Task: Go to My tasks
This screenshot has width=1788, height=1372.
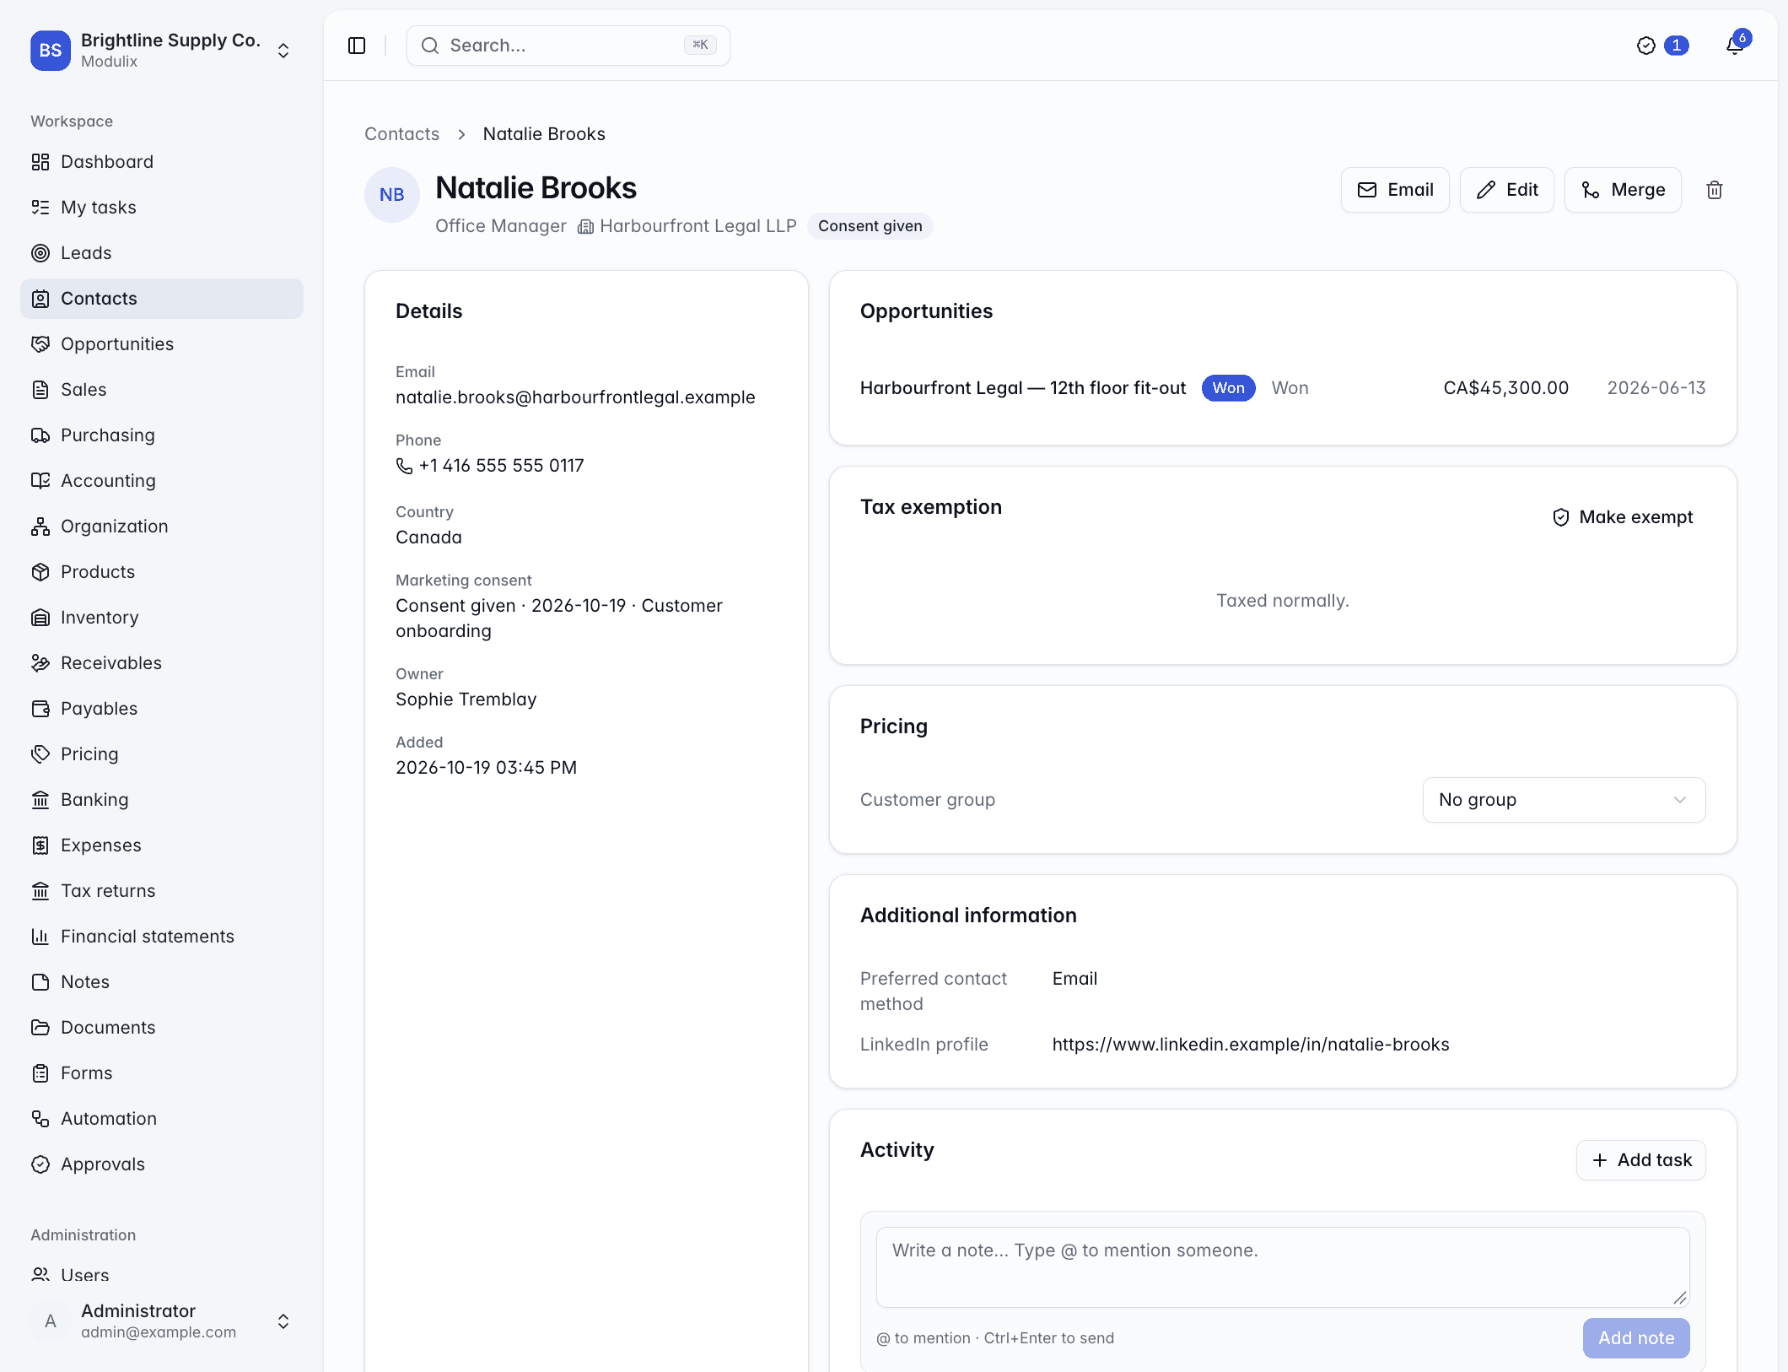Action: (162, 207)
